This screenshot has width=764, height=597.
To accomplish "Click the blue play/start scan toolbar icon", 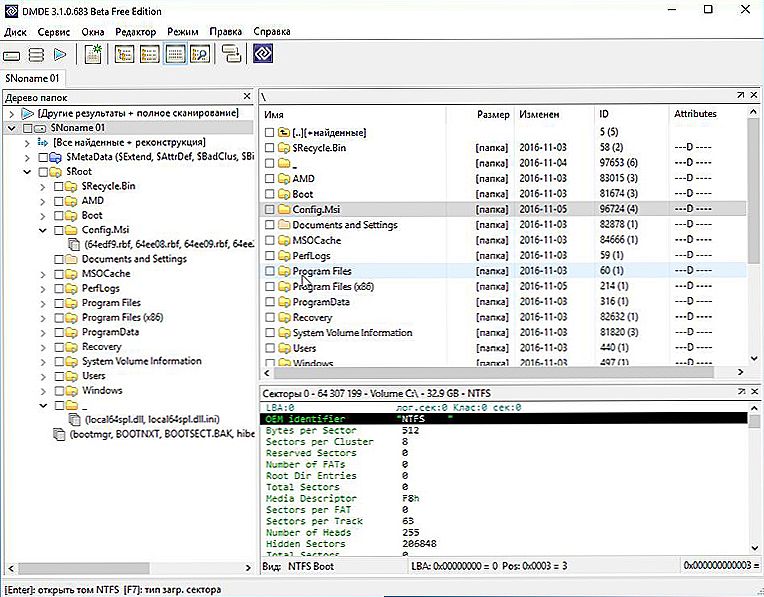I will 60,54.
